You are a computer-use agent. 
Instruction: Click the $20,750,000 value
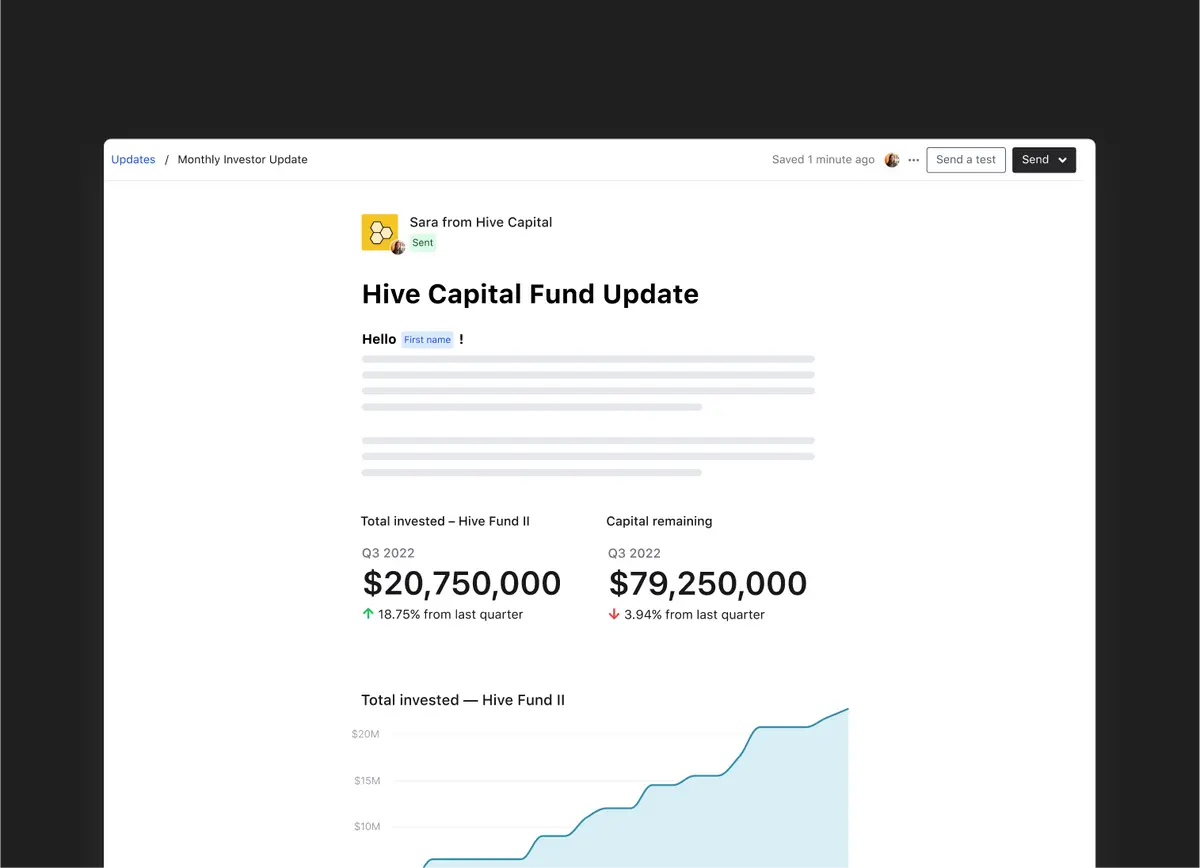[462, 583]
